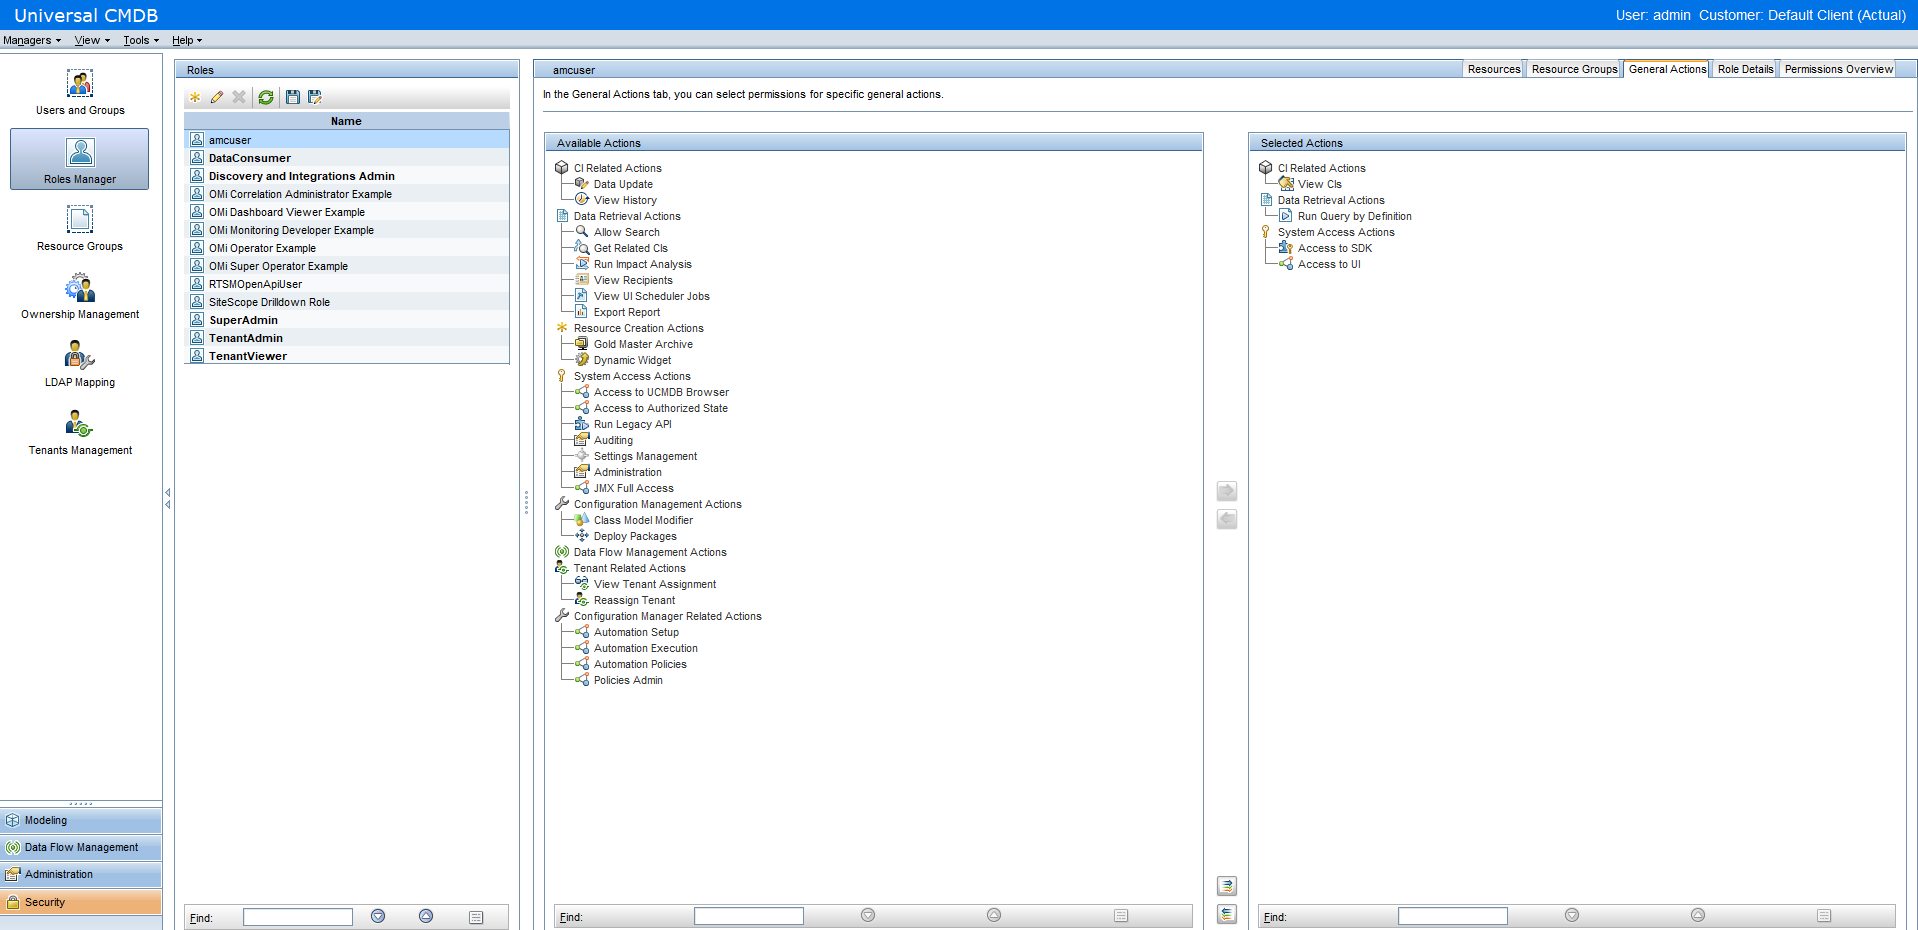Open Users and Groups module

click(80, 92)
